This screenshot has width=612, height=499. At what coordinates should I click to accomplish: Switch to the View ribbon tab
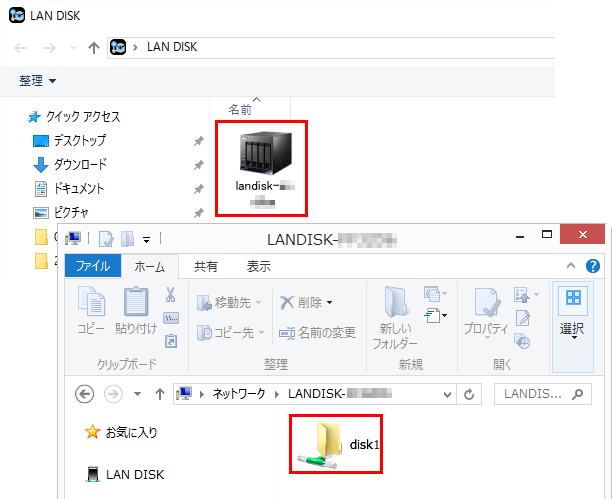coord(259,267)
